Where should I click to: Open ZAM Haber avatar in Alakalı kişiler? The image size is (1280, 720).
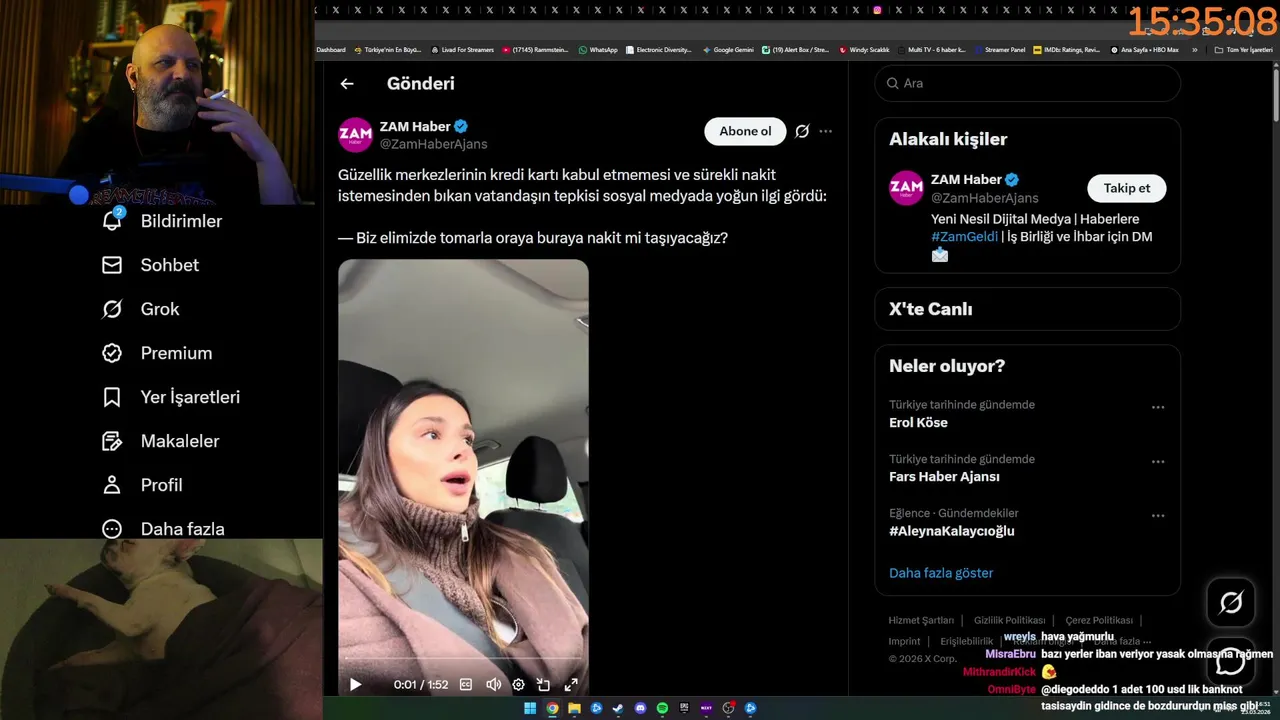coord(906,188)
